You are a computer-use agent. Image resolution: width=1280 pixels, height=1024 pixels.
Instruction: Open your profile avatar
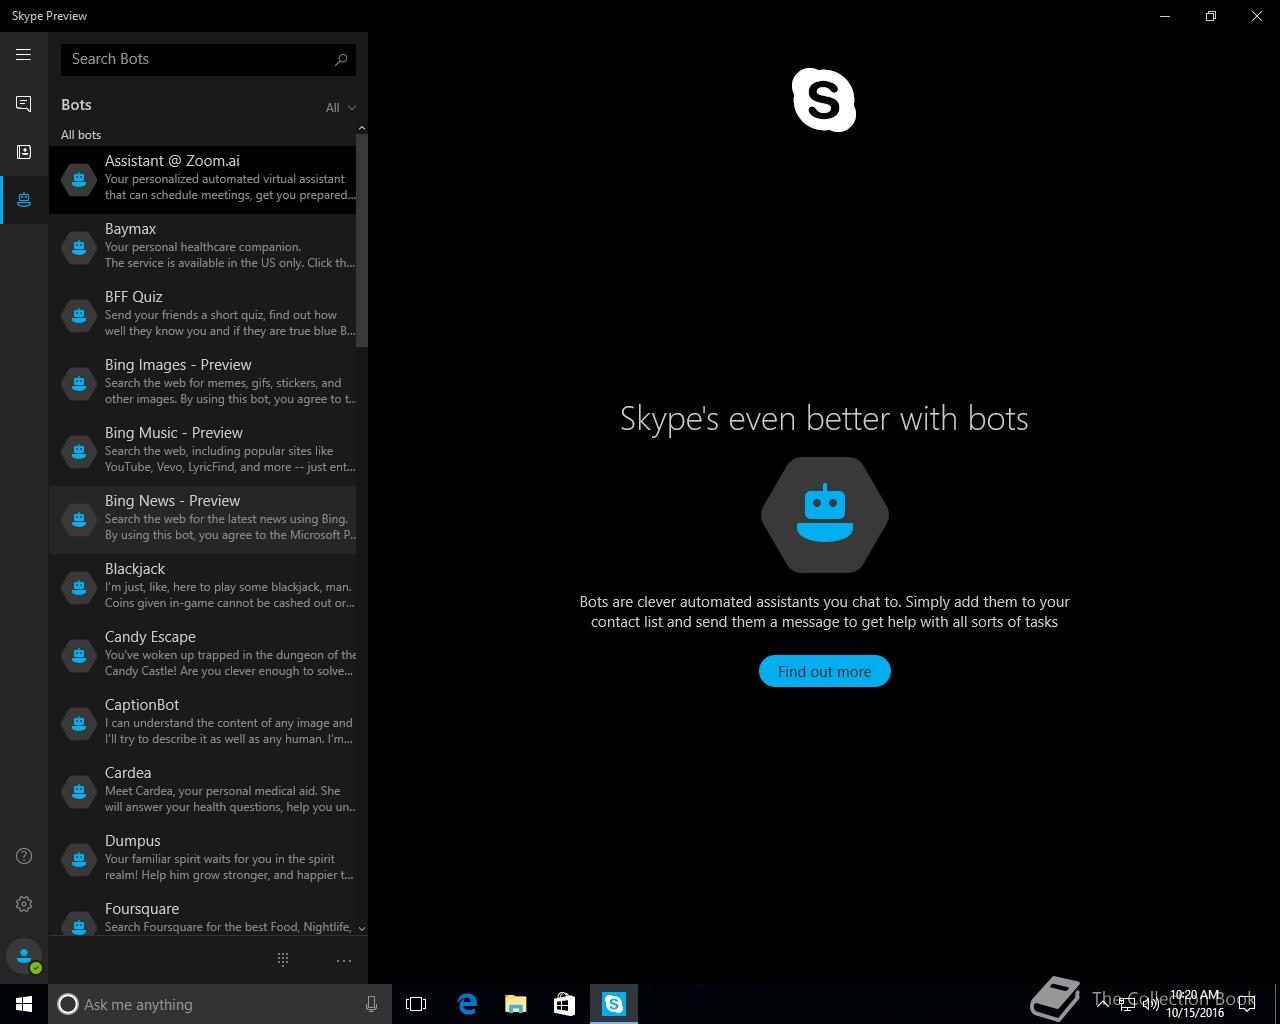24,956
